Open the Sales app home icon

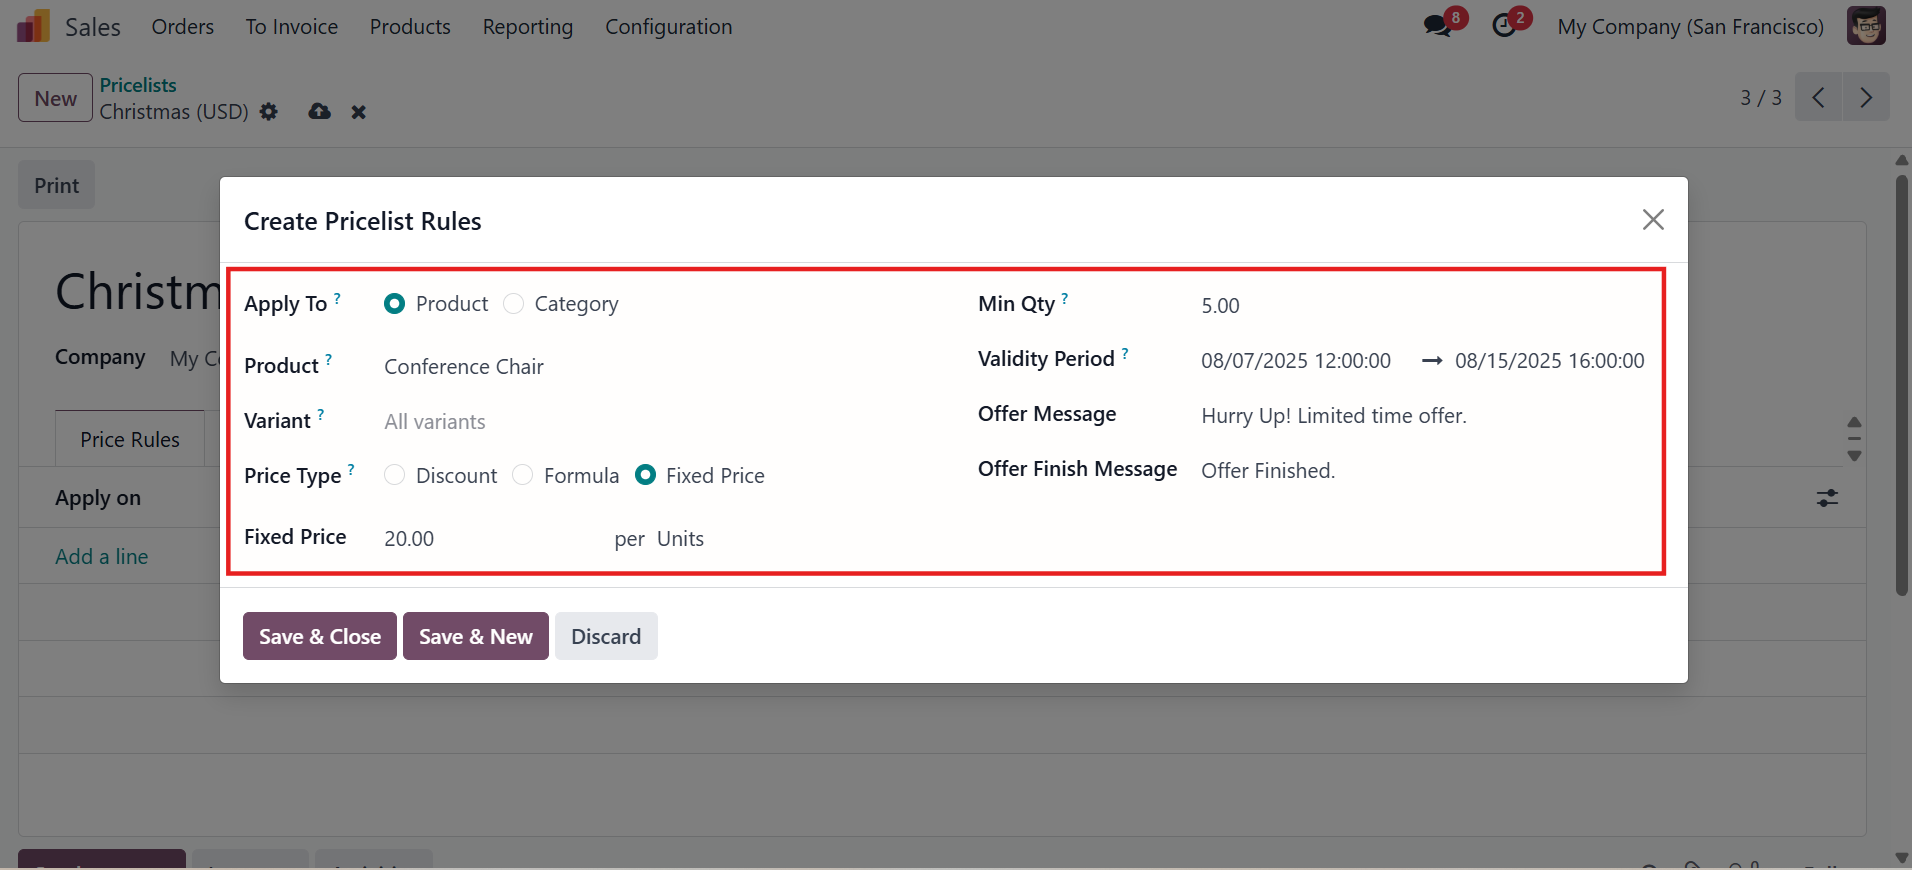[33, 26]
